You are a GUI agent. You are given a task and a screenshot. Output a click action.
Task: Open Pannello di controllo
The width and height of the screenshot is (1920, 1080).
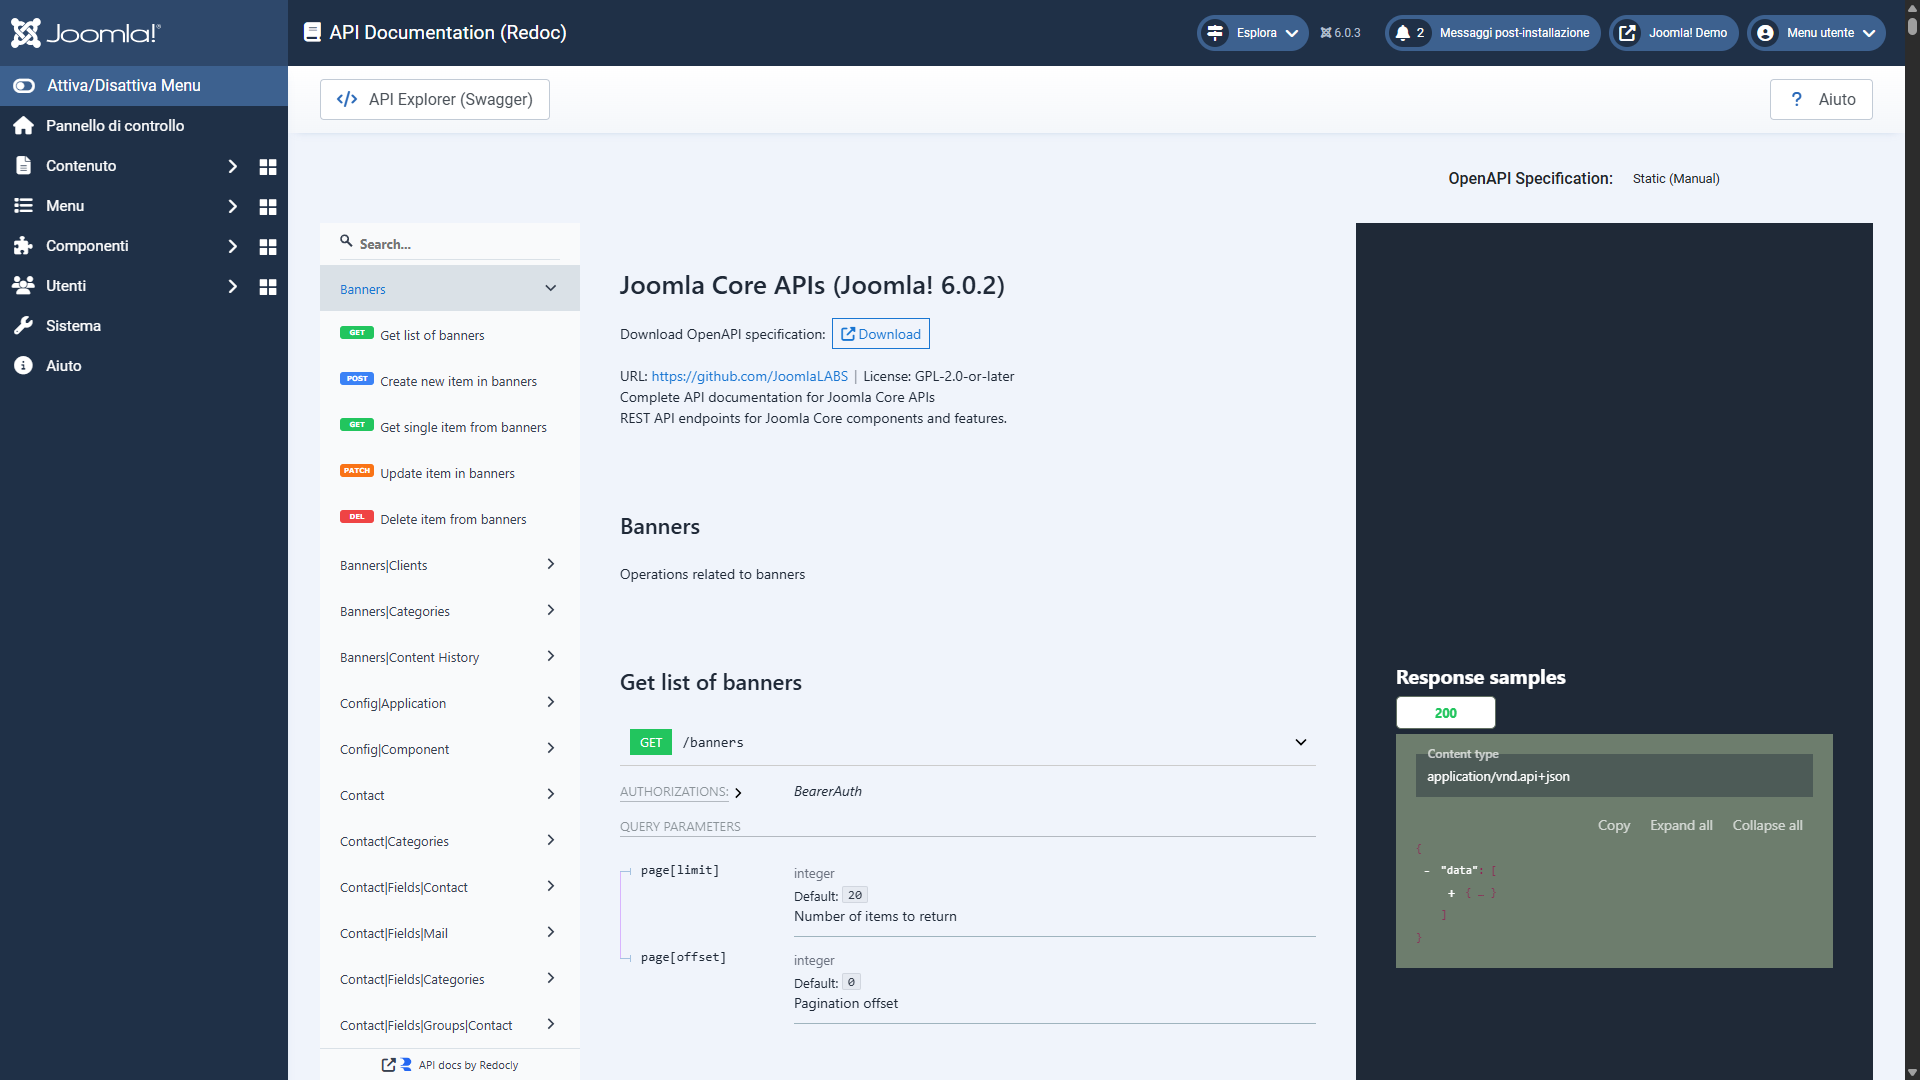tap(115, 125)
